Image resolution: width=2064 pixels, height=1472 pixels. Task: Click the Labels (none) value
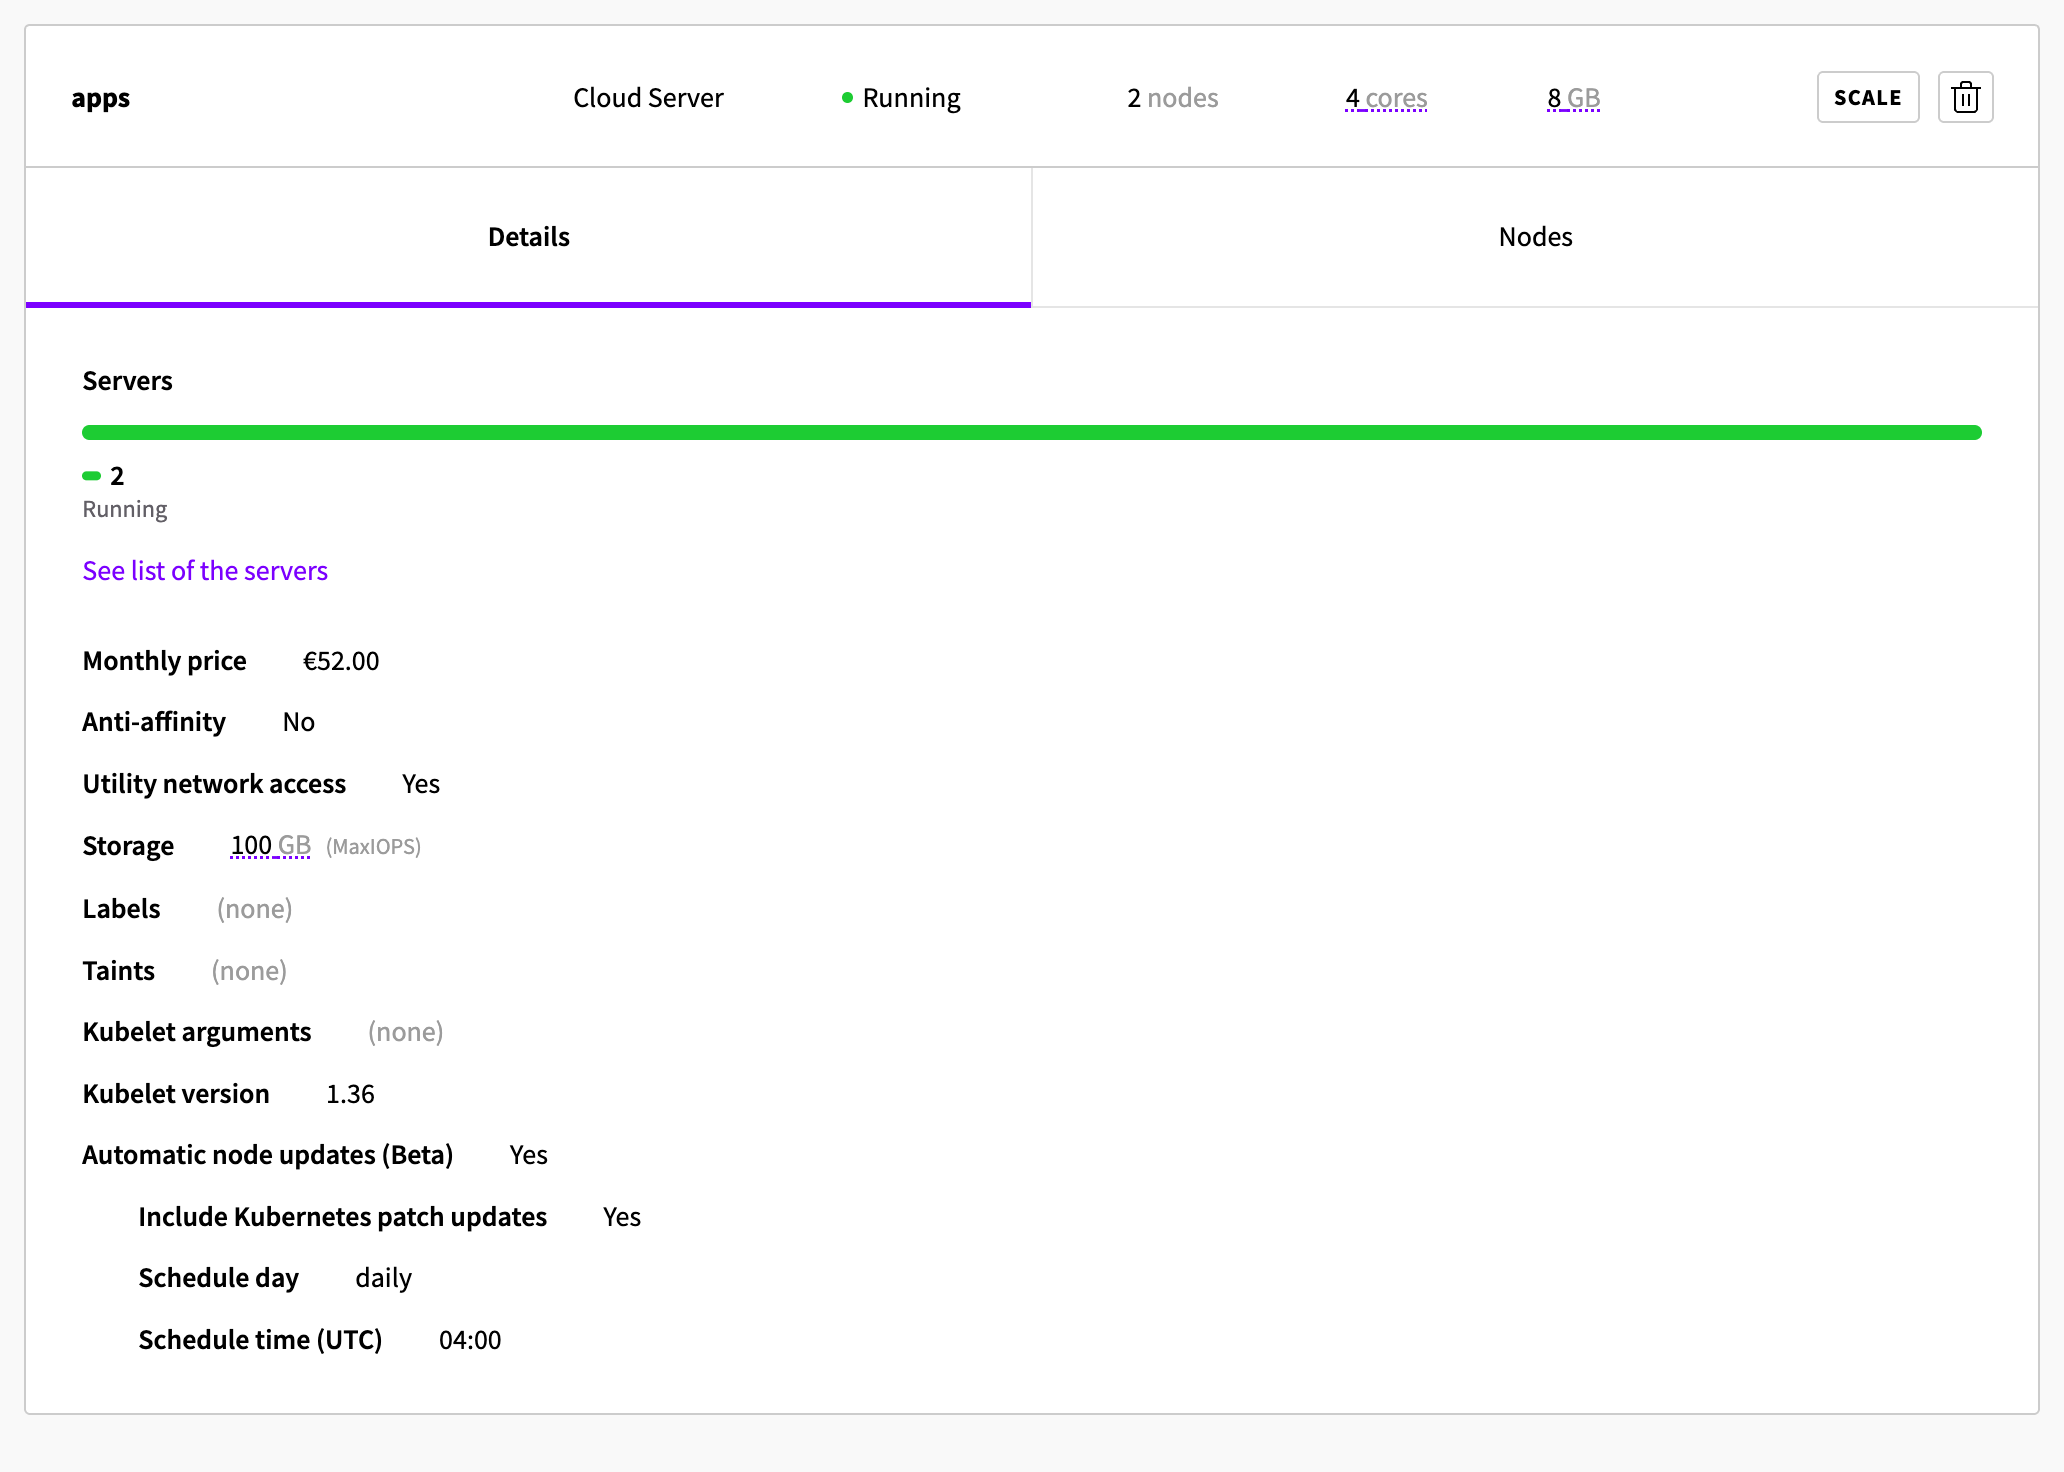(x=255, y=909)
